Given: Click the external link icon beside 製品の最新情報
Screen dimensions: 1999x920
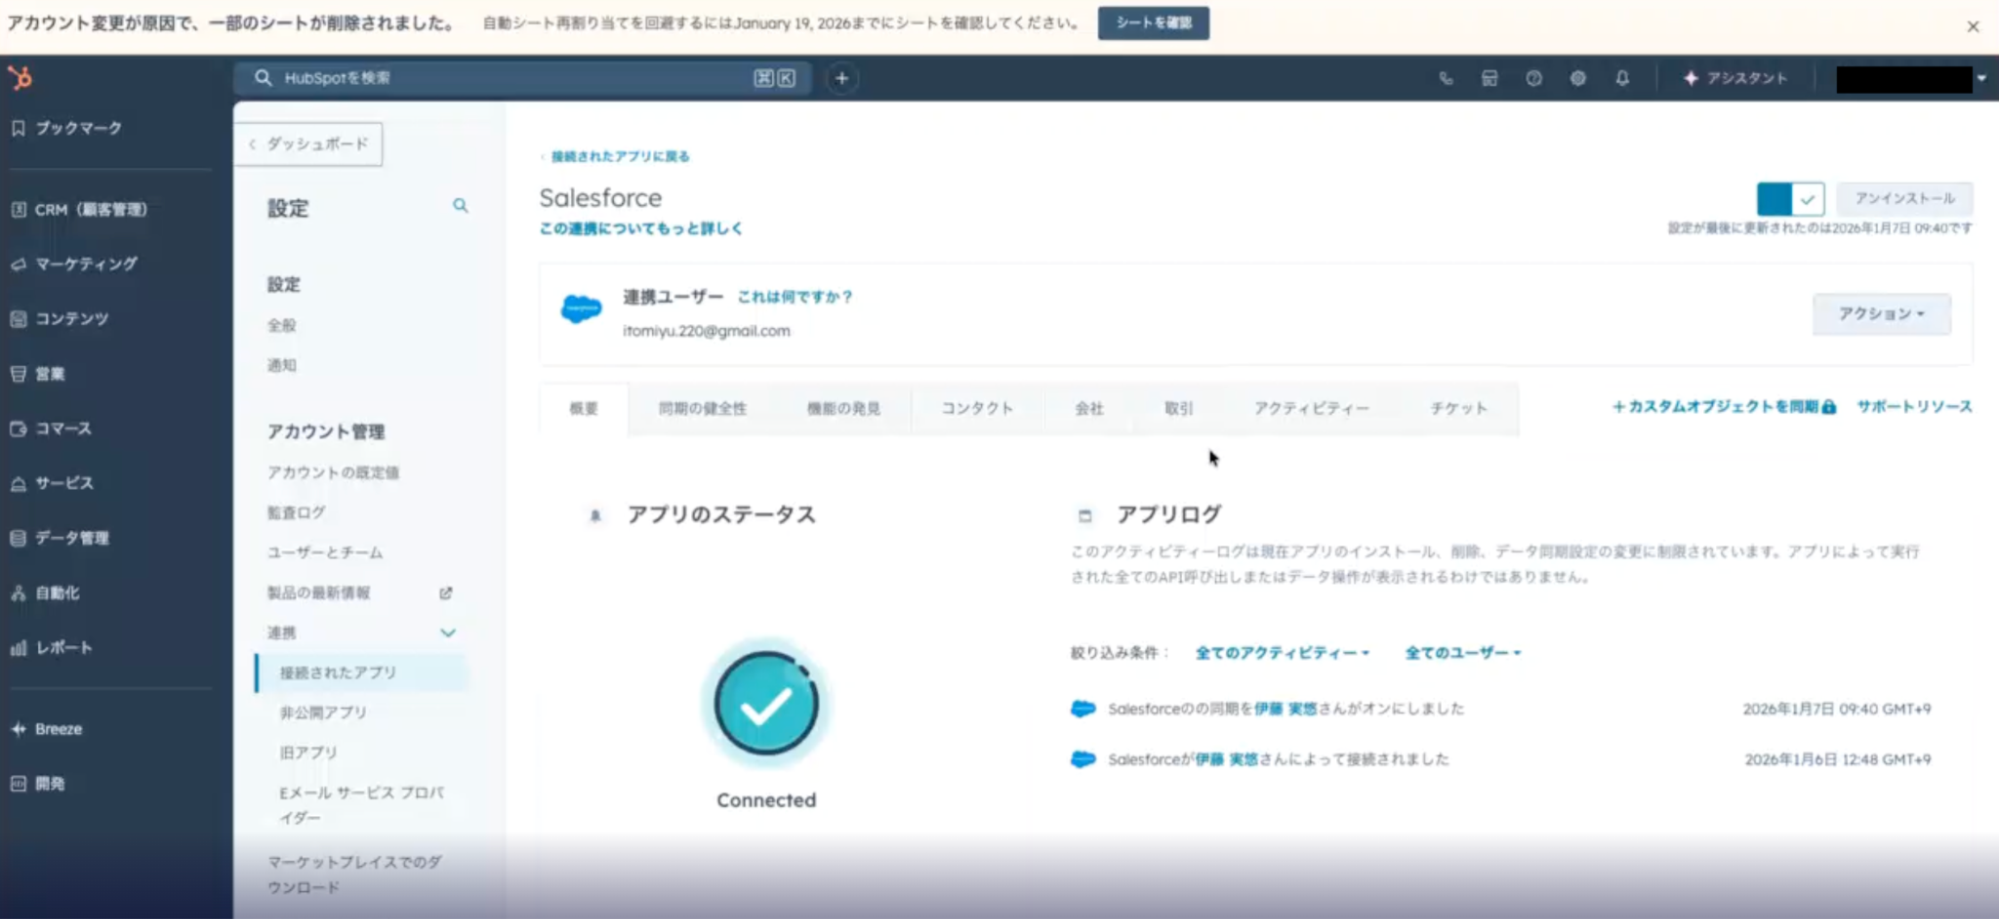Looking at the screenshot, I should click(x=446, y=593).
